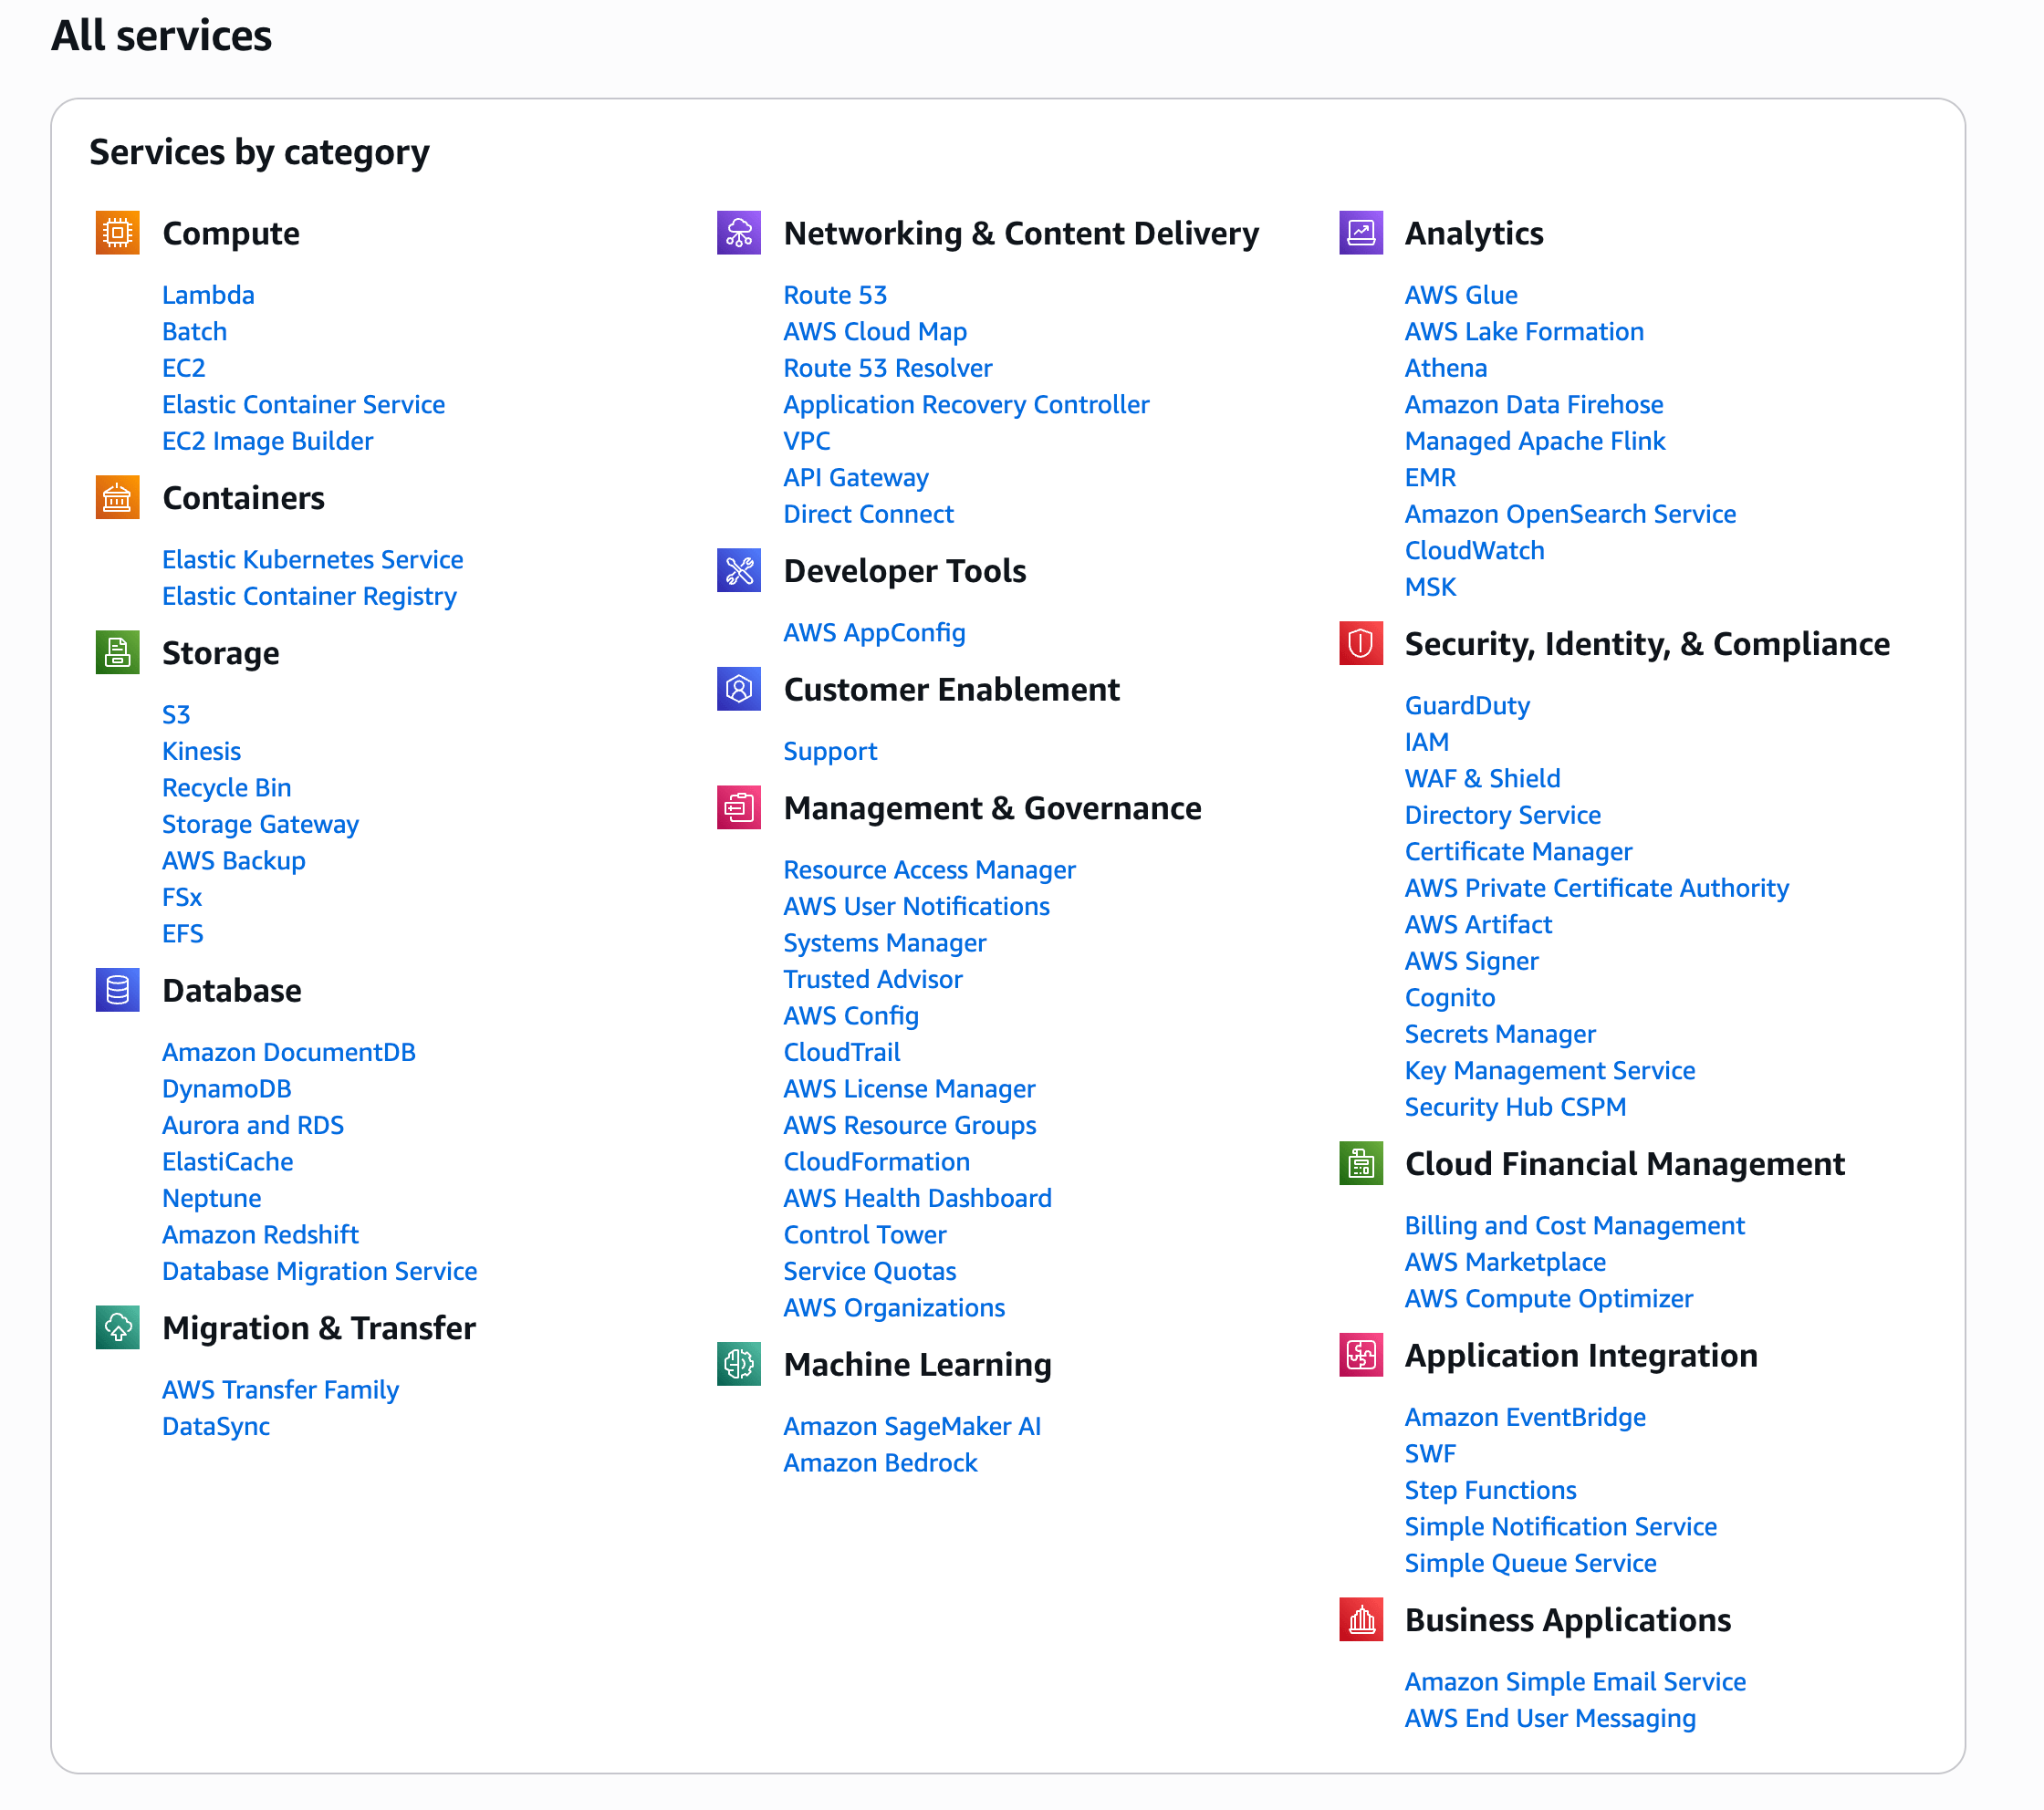Open the Lambda service link
Viewport: 2044px width, 1810px height.
pyautogui.click(x=208, y=295)
